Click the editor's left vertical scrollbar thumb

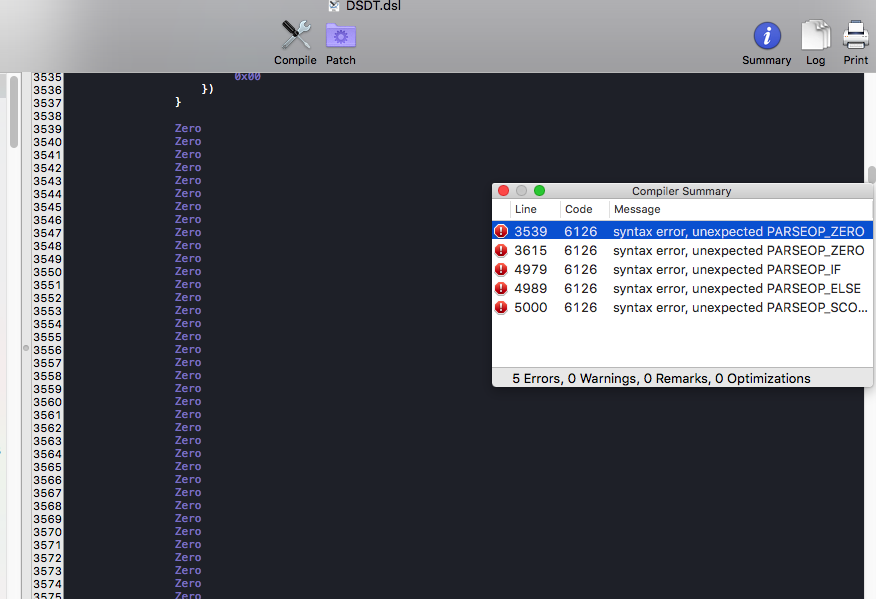[14, 112]
